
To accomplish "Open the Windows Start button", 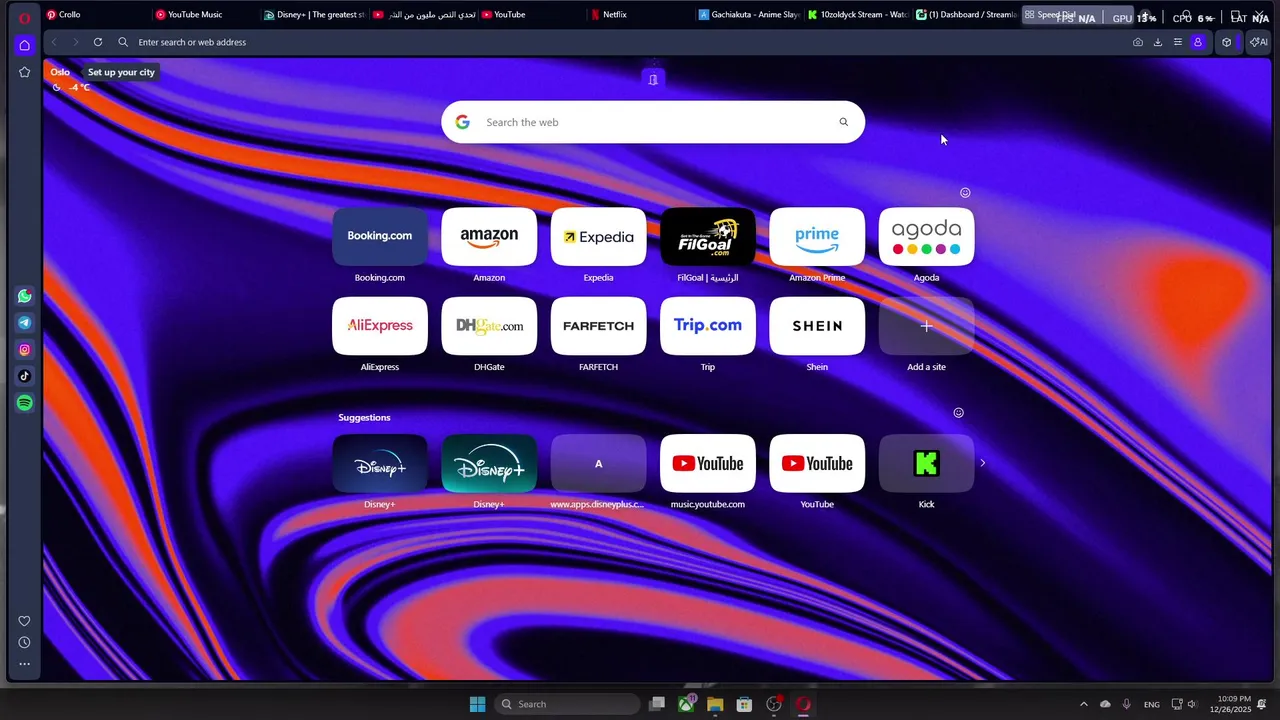I will click(477, 704).
